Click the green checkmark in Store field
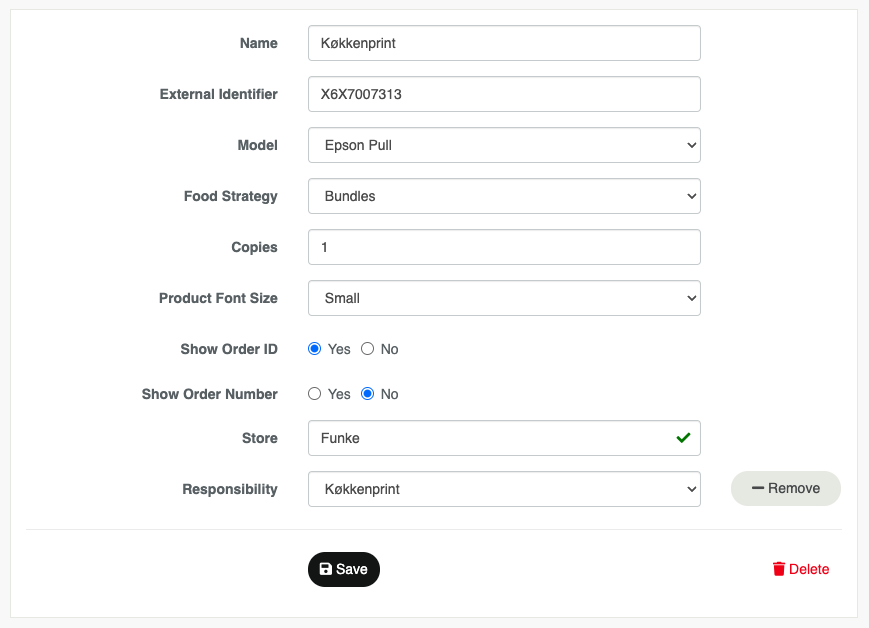This screenshot has width=869, height=628. tap(683, 438)
